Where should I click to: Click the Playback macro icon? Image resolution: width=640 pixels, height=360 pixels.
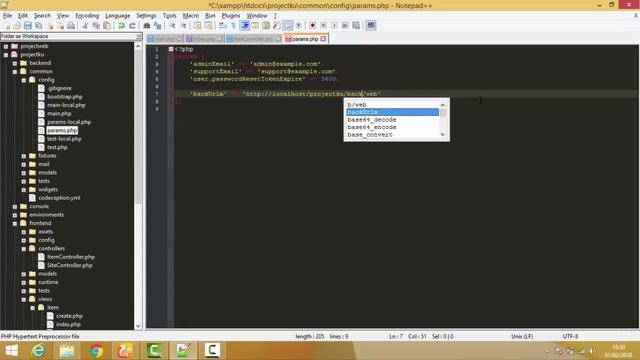point(335,25)
